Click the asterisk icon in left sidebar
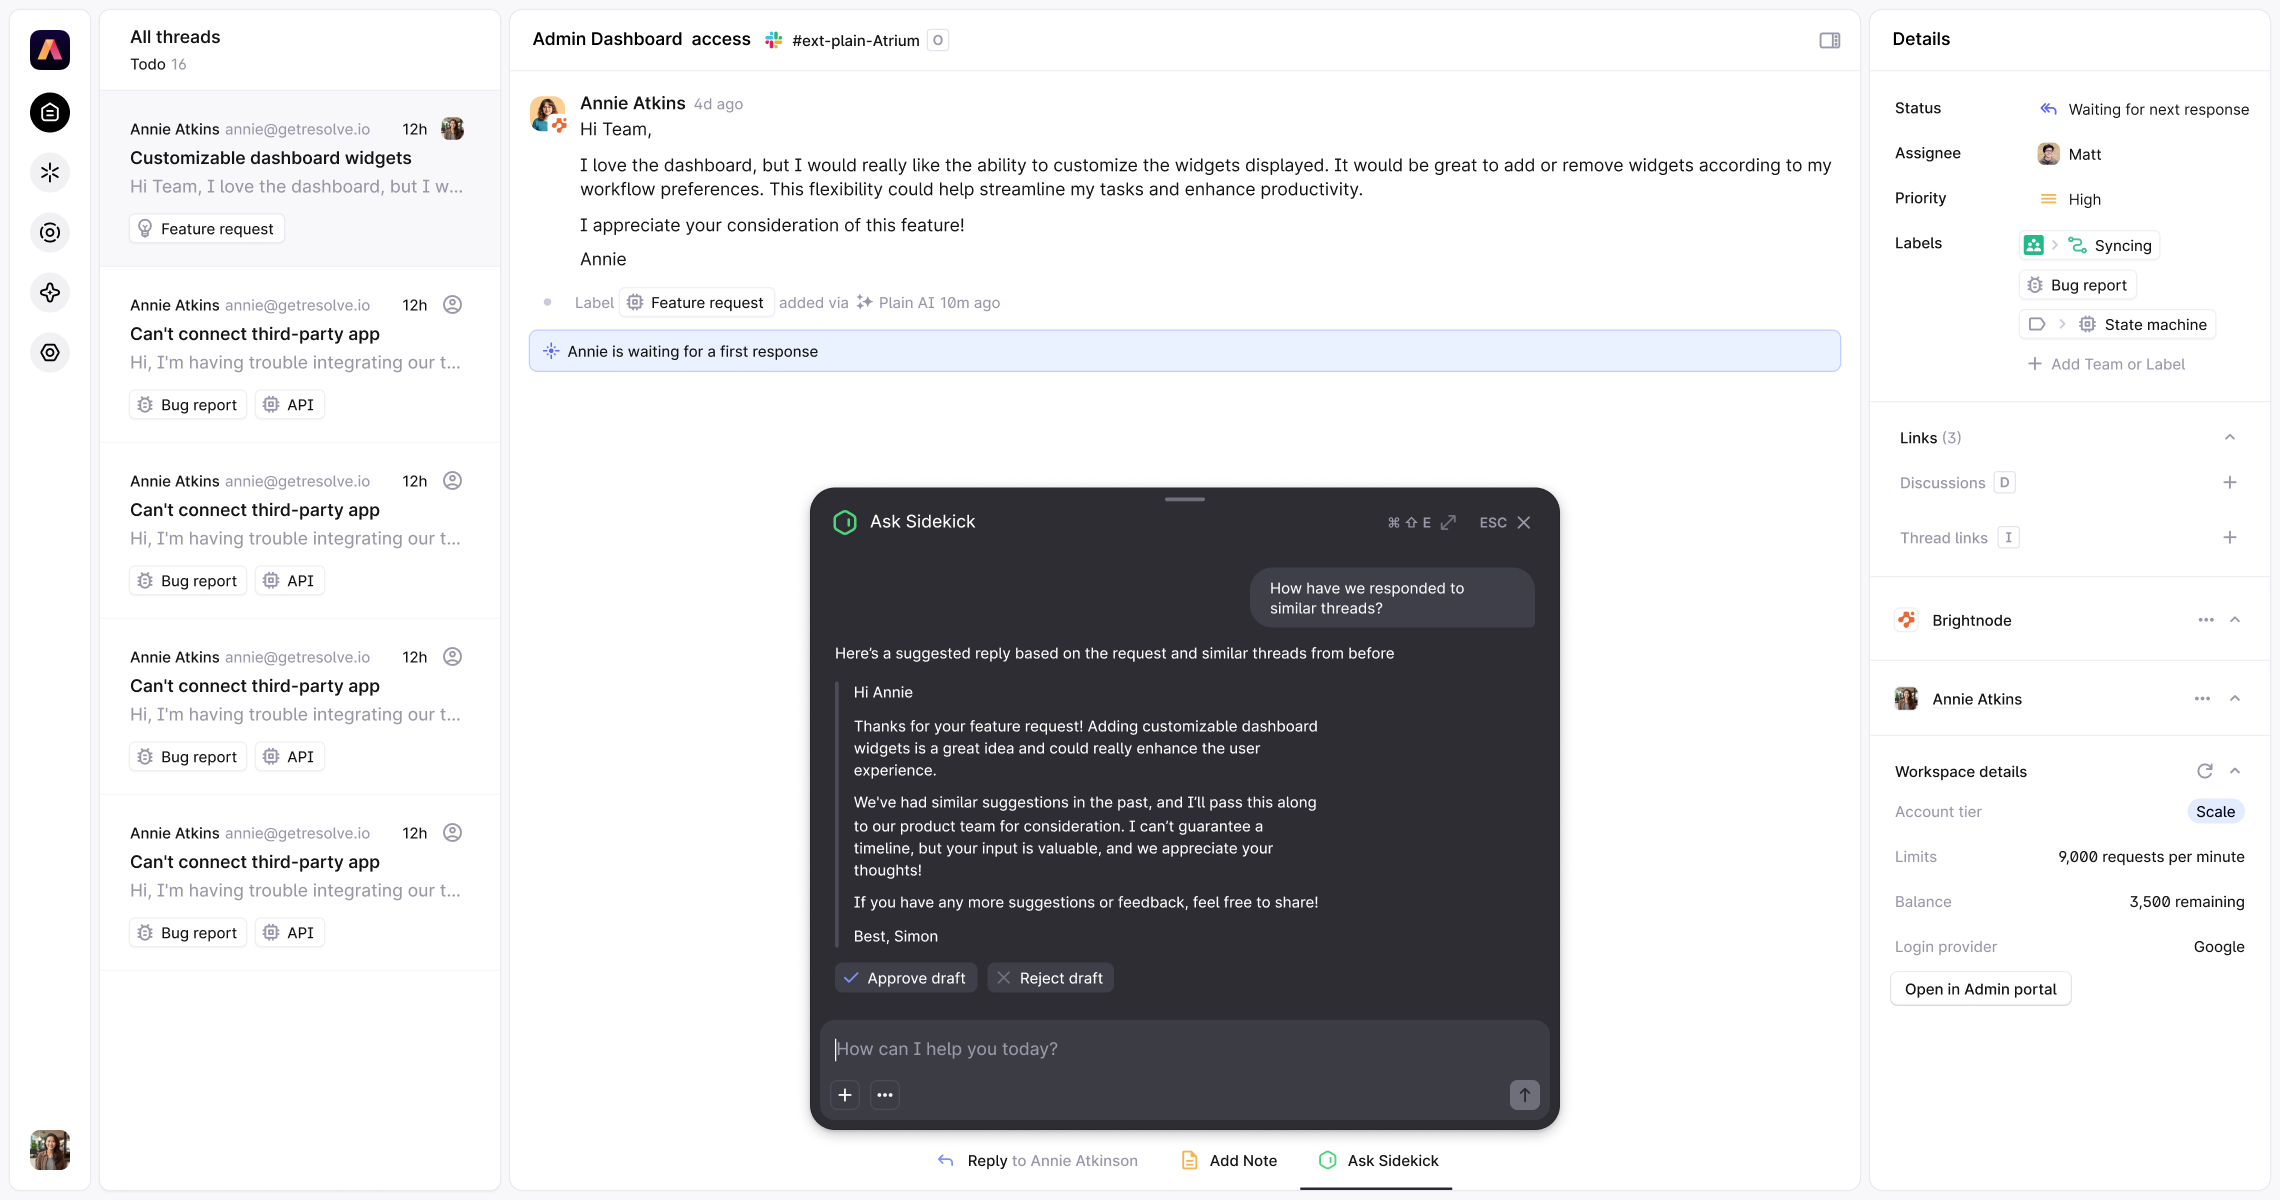This screenshot has width=2280, height=1200. [x=50, y=173]
